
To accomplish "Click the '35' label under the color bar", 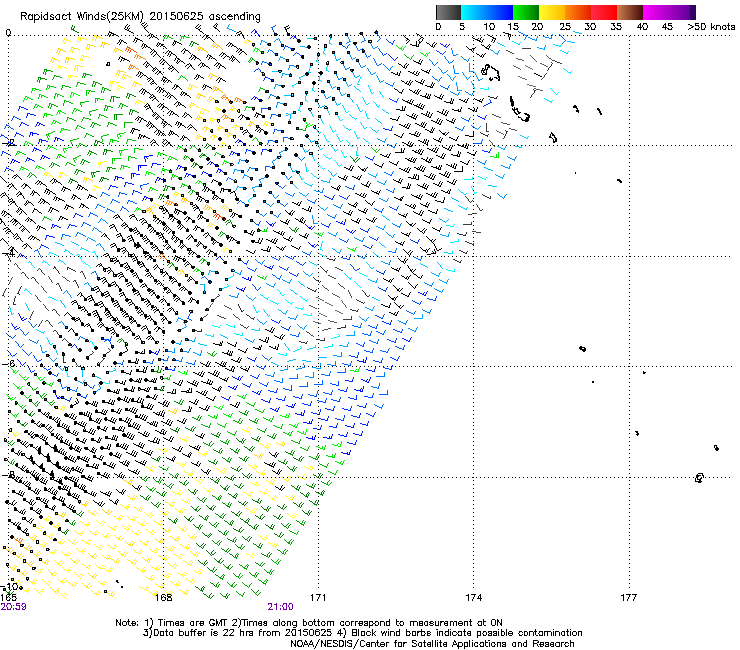I will (616, 27).
